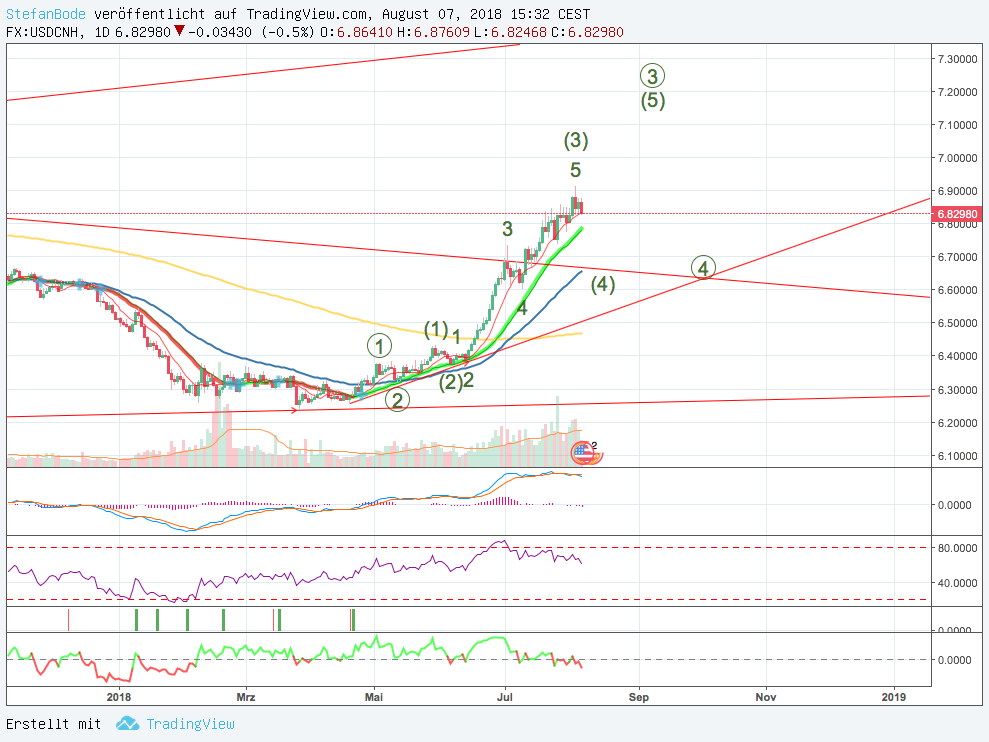Click the 7.30000 price axis label
This screenshot has height=742, width=989.
957,59
